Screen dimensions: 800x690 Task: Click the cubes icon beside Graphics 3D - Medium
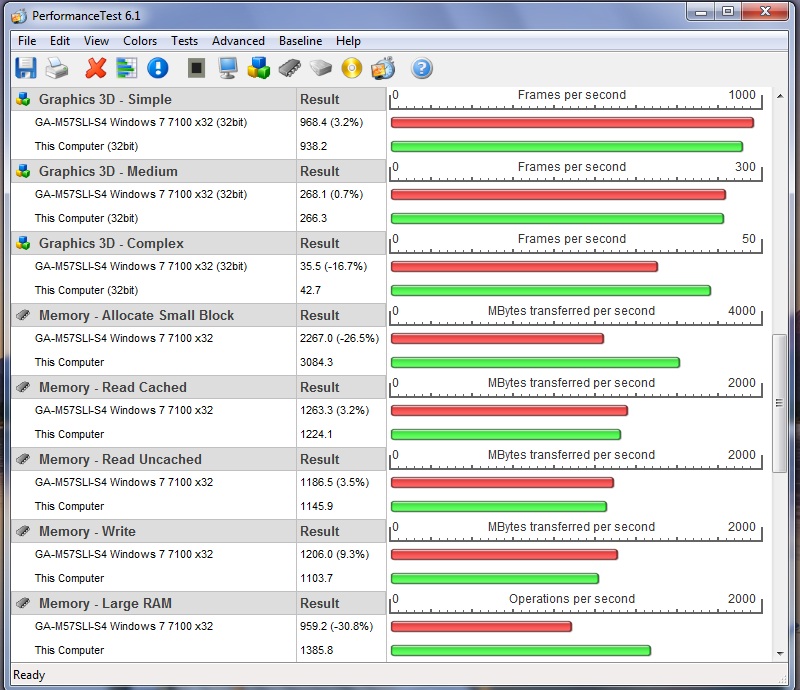coord(23,171)
